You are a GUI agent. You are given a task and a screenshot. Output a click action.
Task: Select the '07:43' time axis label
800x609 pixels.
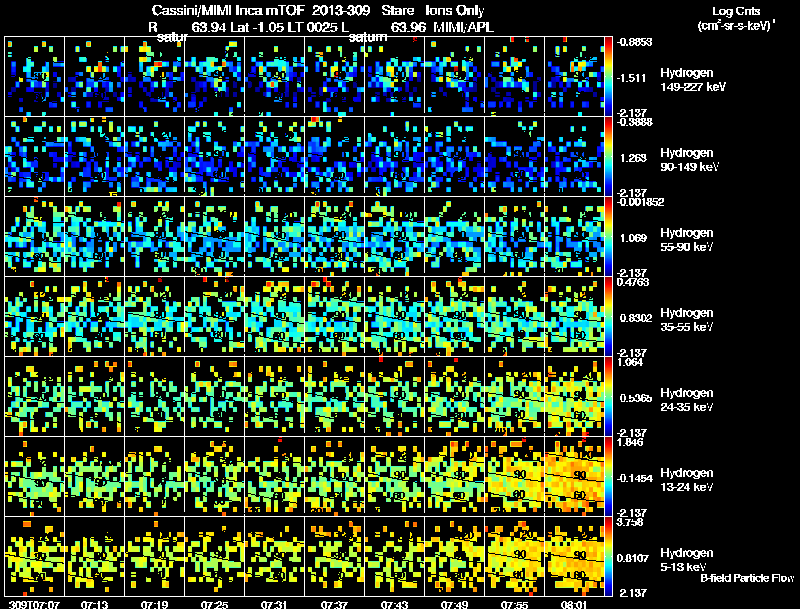pyautogui.click(x=394, y=604)
